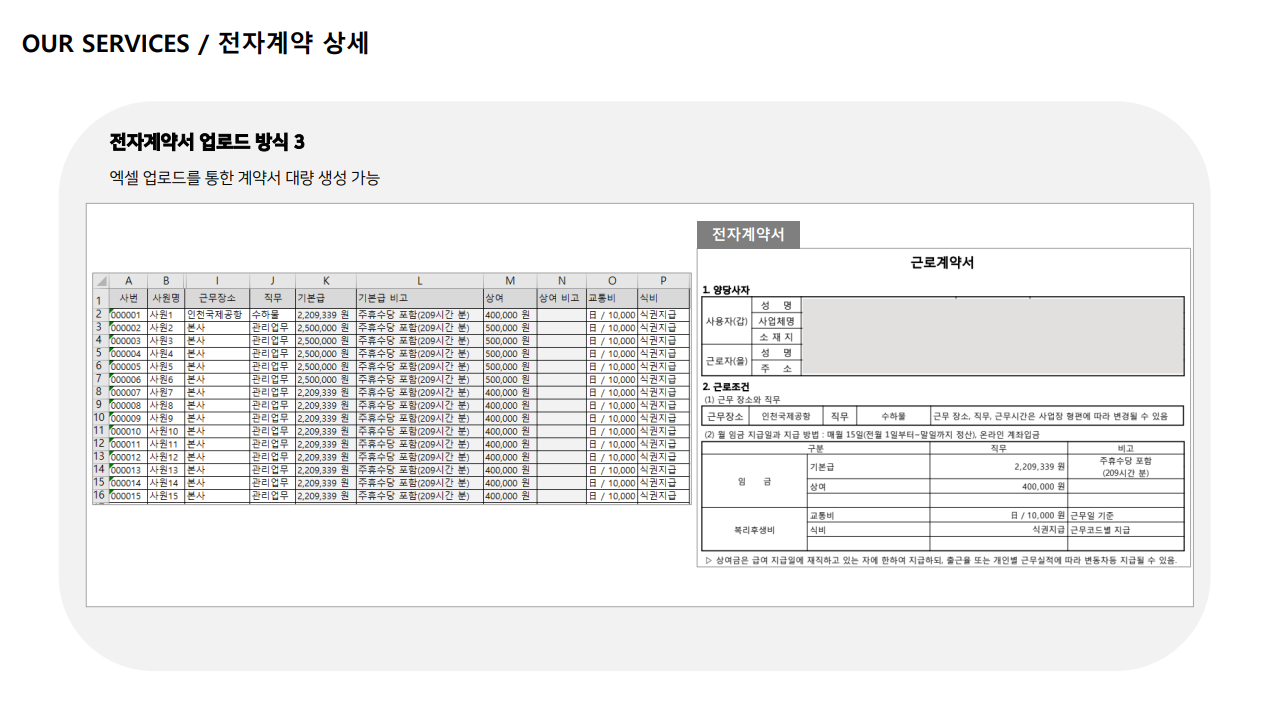Select column I header in the spreadsheet
Viewport: 1280px width, 720px height.
coord(217,281)
